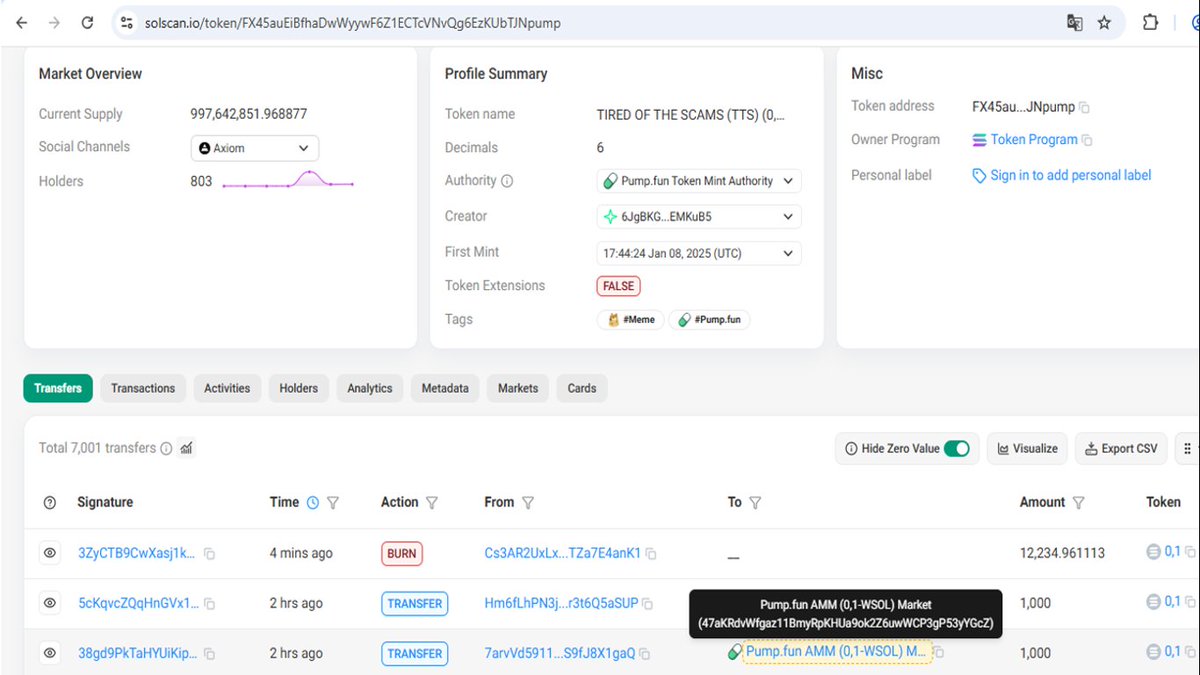Click the browser forward arrow
The height and width of the screenshot is (675, 1200).
click(54, 22)
